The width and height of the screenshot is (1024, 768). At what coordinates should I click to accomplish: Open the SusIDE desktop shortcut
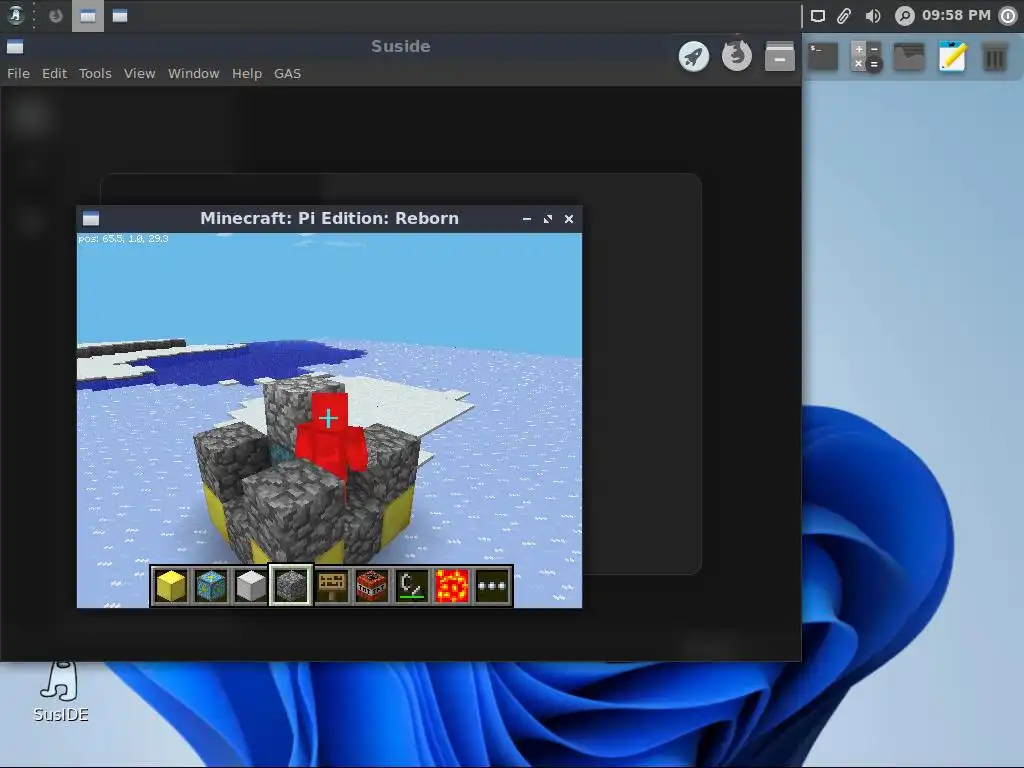[x=61, y=692]
